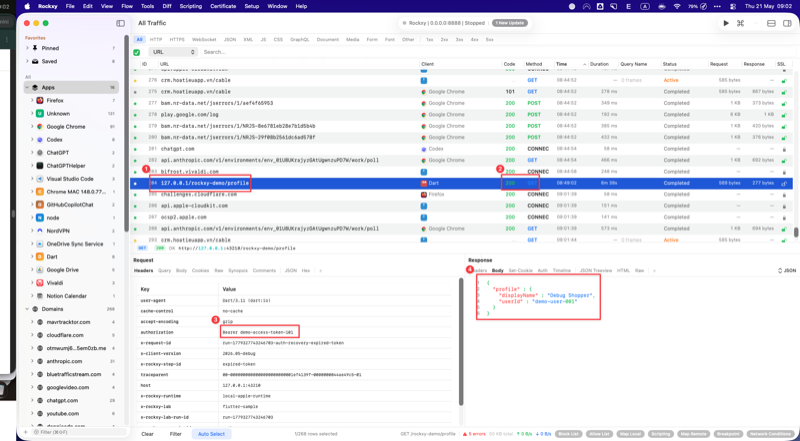Toggle the Allow List pill

(x=601, y=434)
